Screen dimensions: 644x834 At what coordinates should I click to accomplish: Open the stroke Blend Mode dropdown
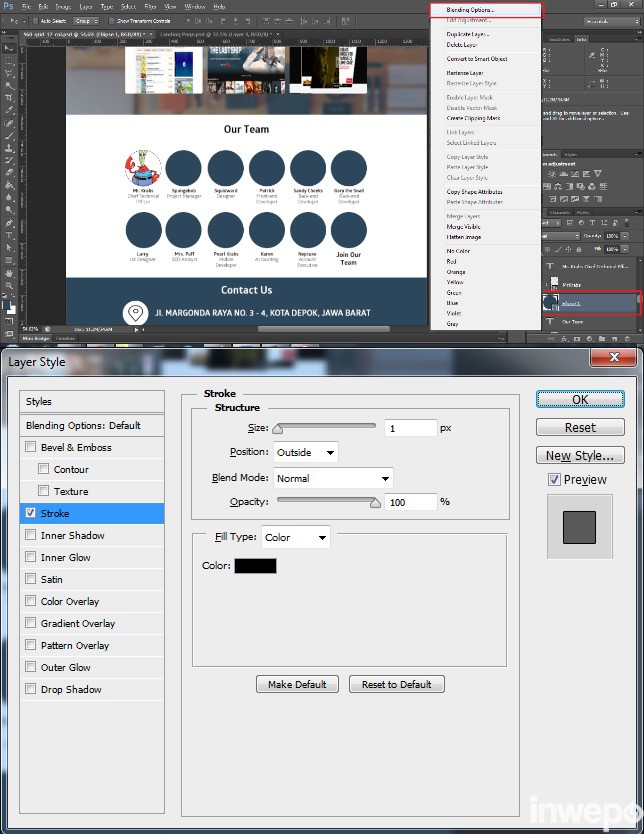coord(333,478)
